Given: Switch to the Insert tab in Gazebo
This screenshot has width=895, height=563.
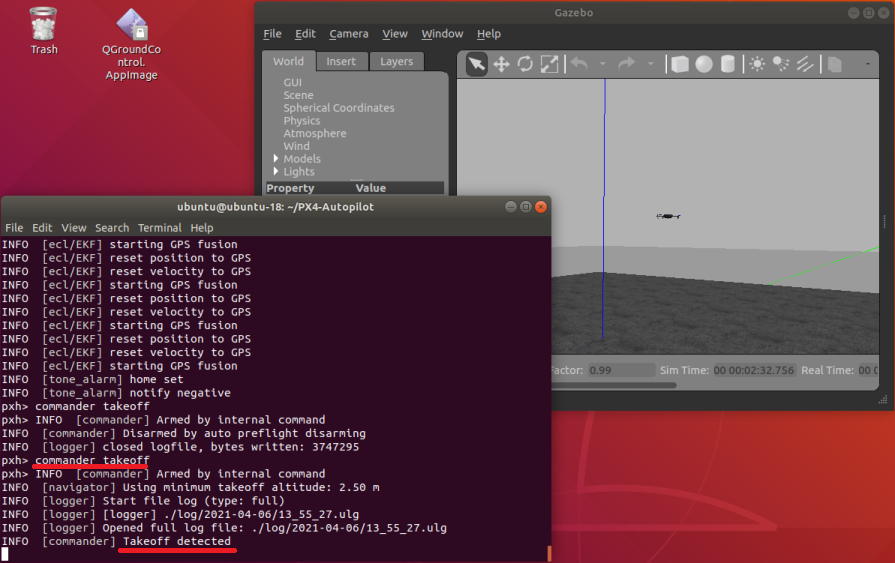Looking at the screenshot, I should (341, 61).
